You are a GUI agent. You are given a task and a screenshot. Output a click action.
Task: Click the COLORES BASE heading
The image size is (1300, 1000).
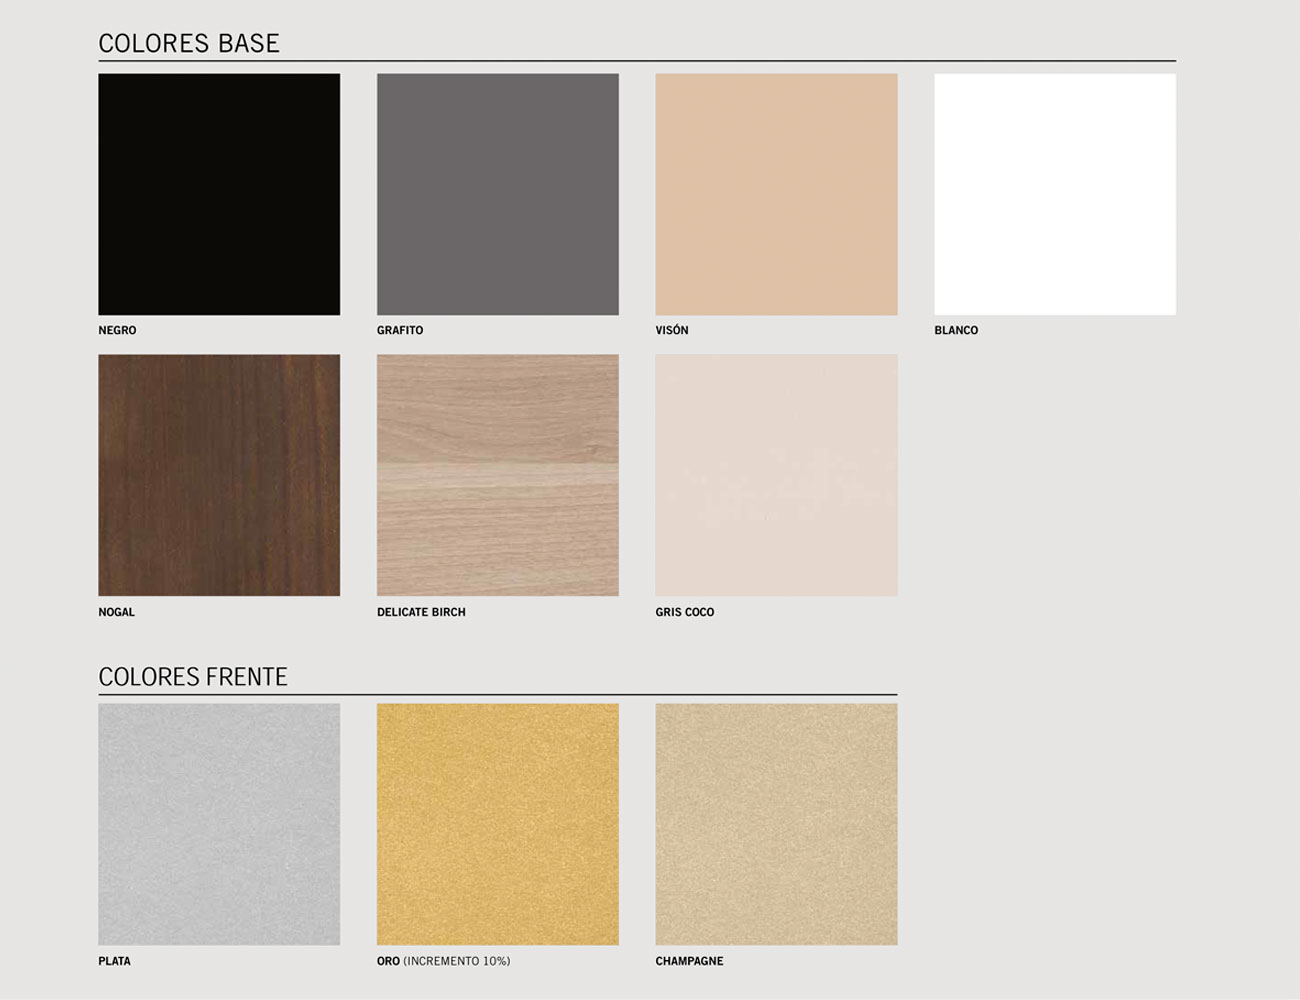pyautogui.click(x=189, y=43)
